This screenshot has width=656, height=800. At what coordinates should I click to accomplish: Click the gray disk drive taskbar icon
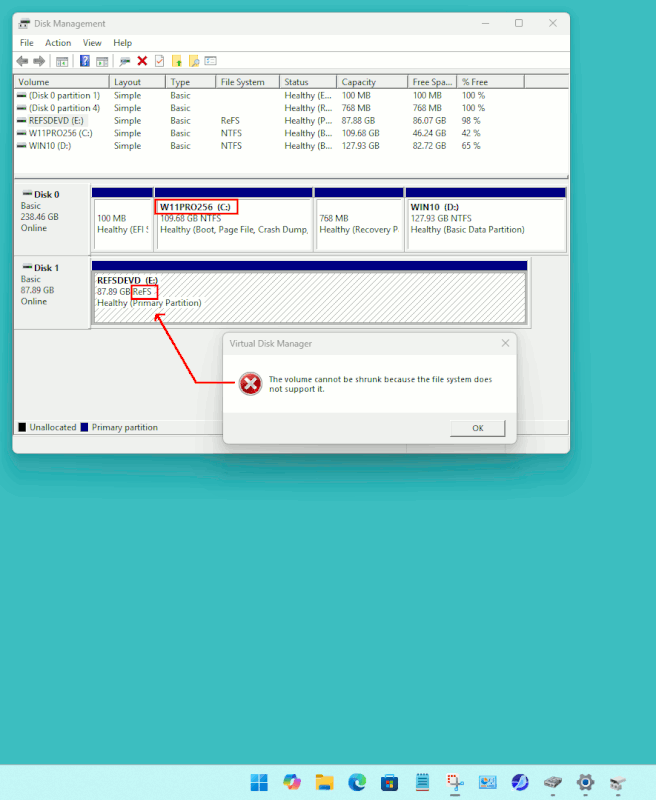pyautogui.click(x=552, y=782)
